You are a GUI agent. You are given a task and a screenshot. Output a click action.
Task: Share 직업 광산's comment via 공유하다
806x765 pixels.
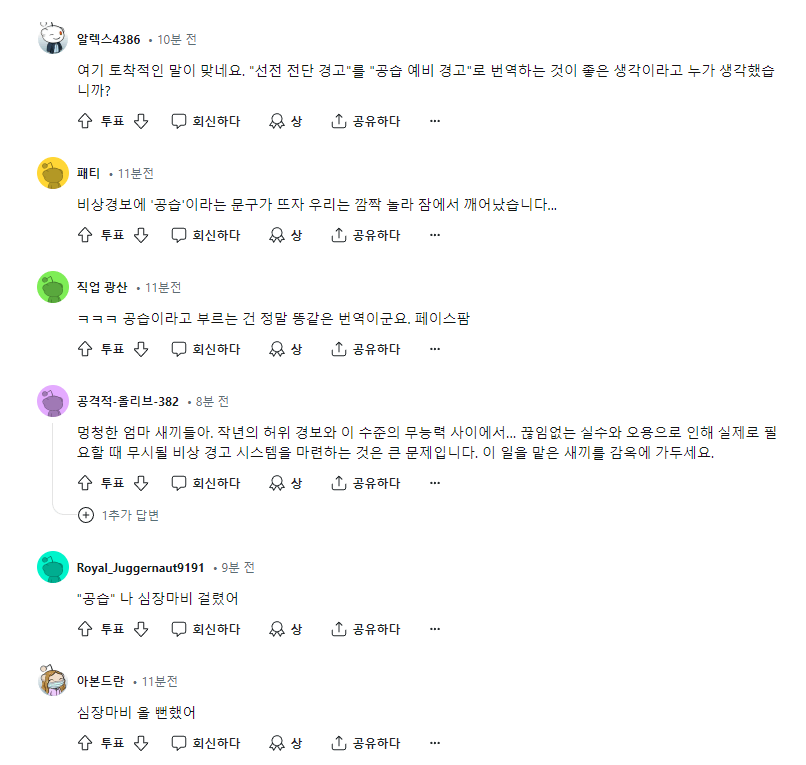(x=365, y=350)
